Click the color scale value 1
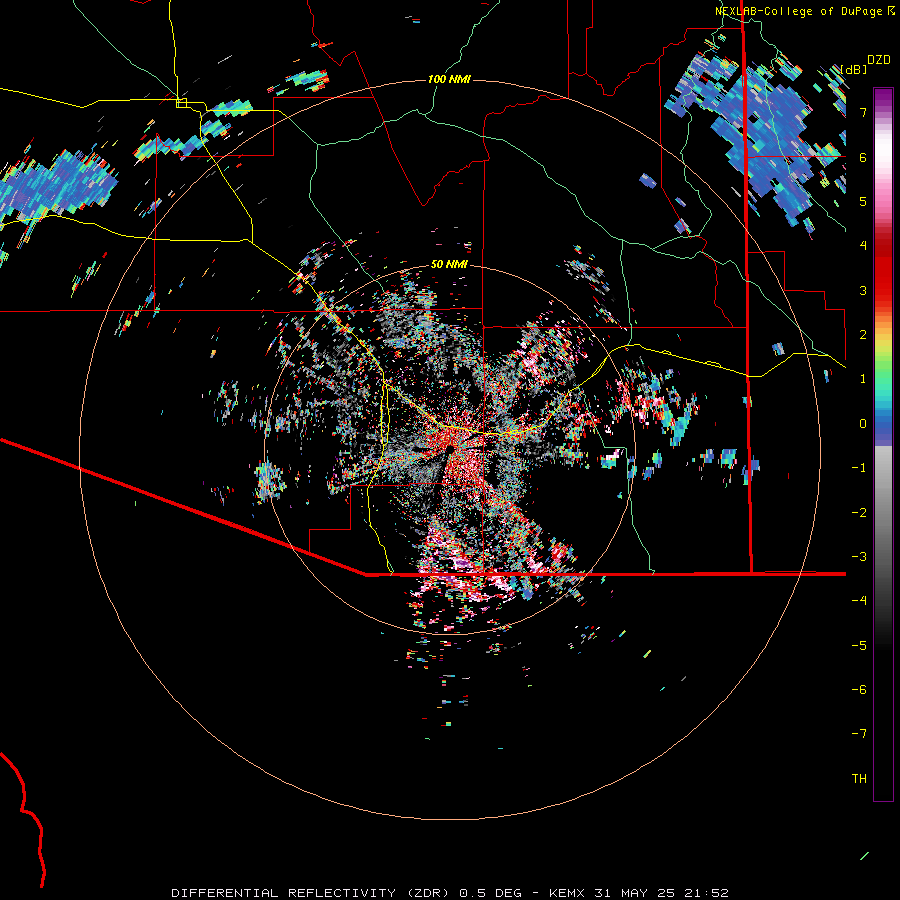 (863, 379)
